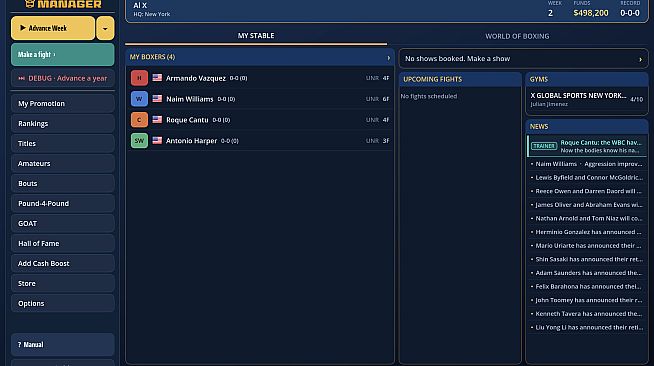Click the flag next to Antonio Harper

157,140
